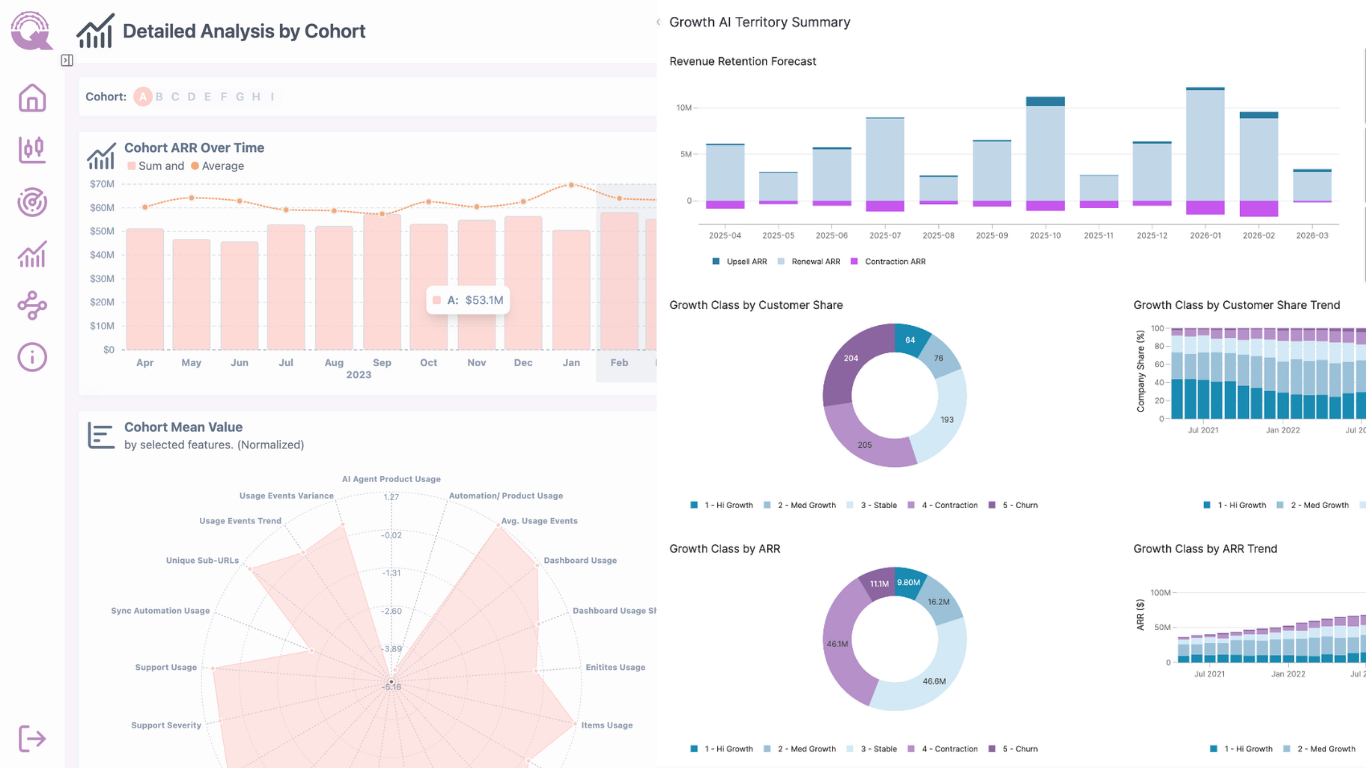Click the purple Q logo icon

(x=32, y=30)
